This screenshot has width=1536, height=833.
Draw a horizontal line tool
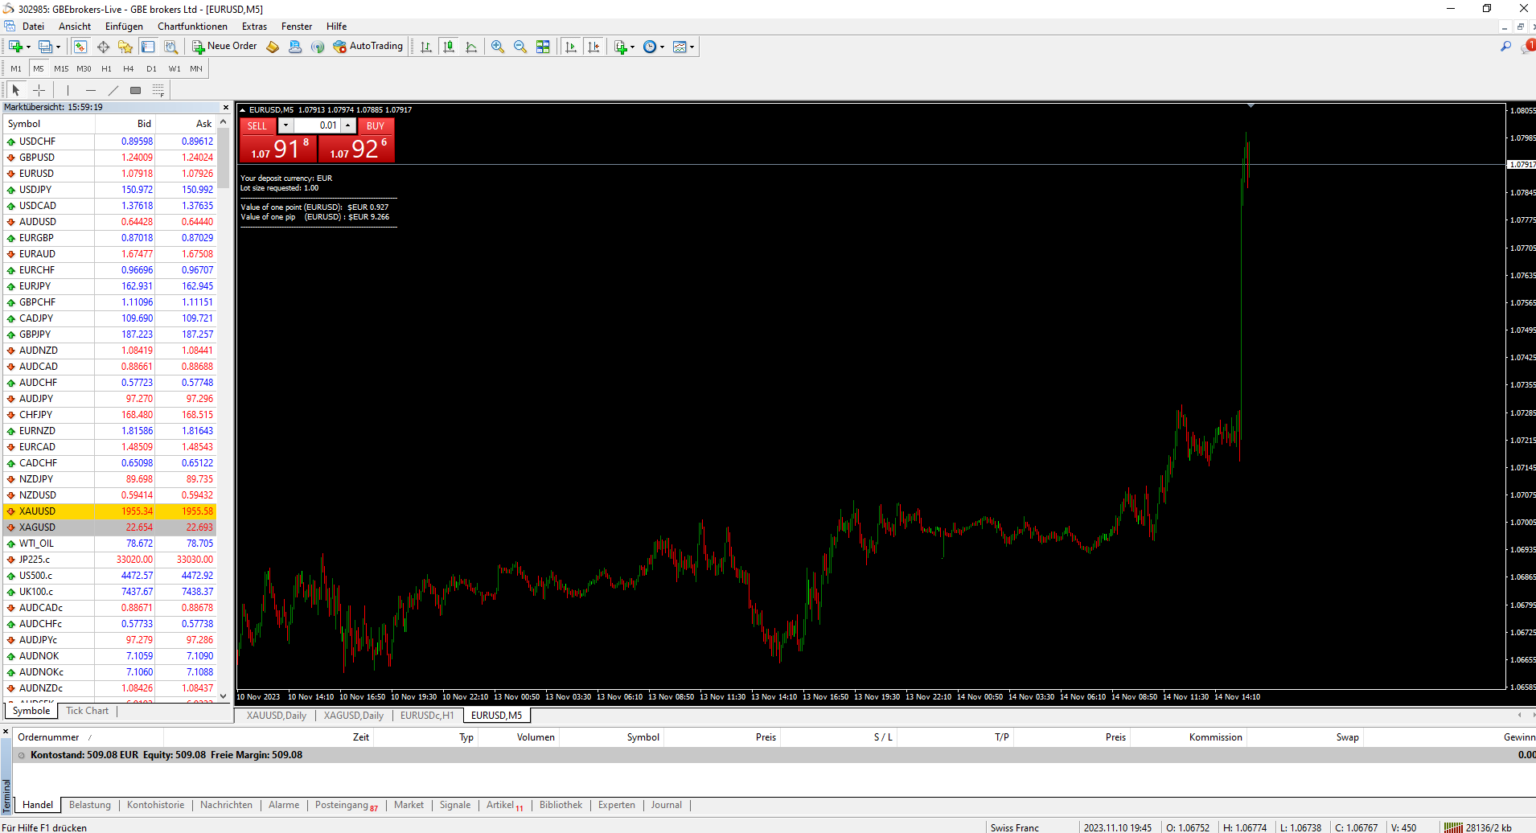90,90
